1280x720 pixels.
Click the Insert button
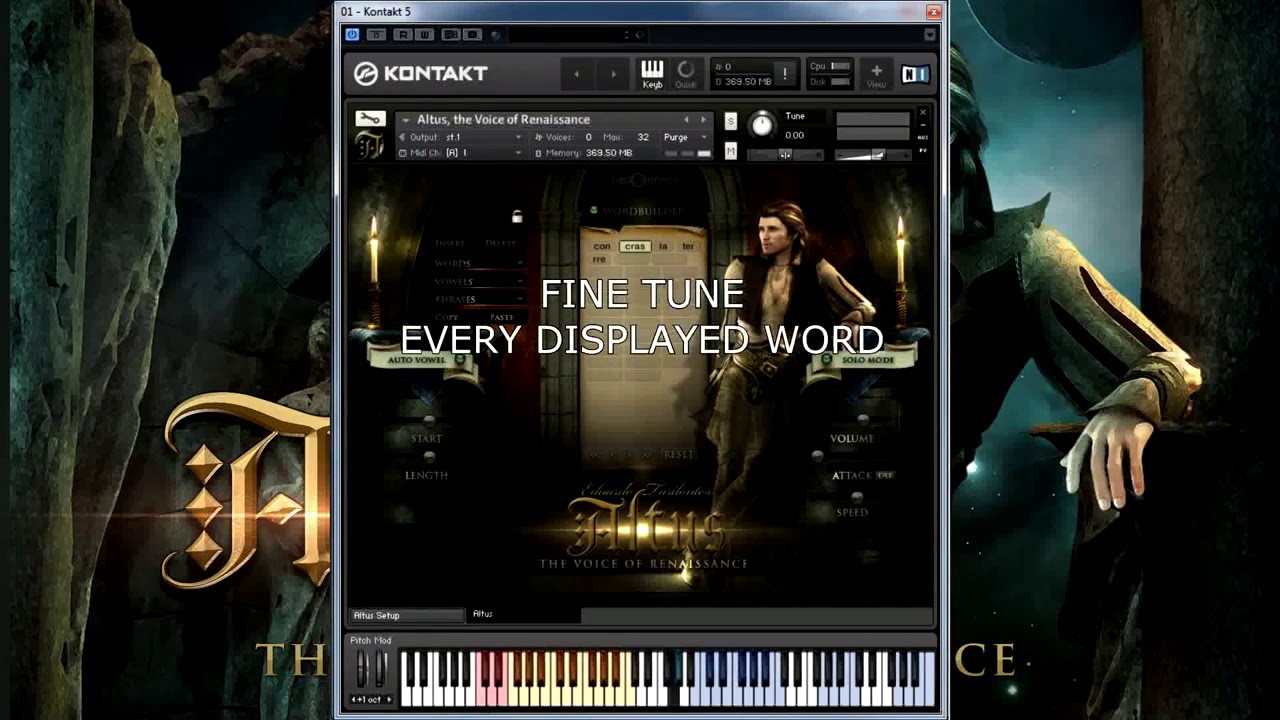tap(450, 243)
